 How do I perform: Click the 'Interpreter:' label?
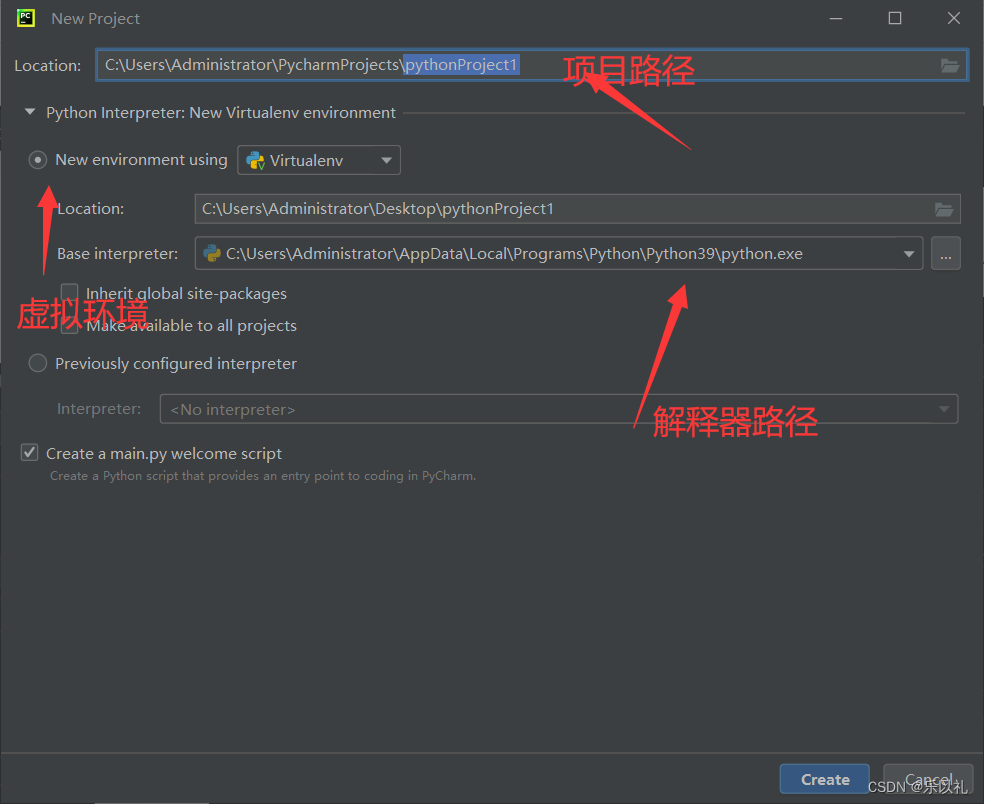pos(99,409)
